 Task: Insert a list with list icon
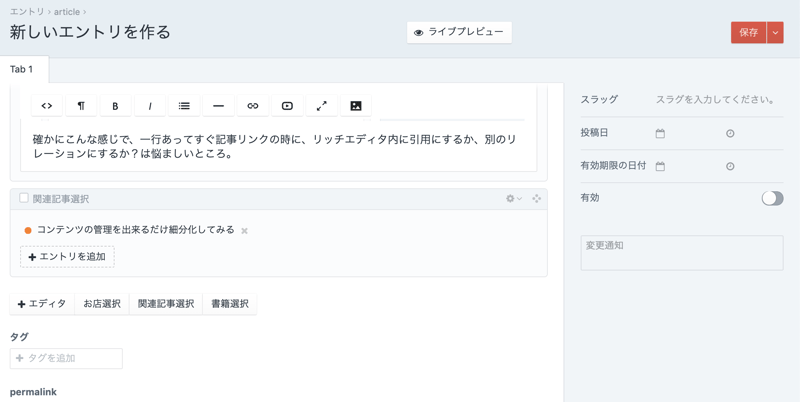coord(184,106)
